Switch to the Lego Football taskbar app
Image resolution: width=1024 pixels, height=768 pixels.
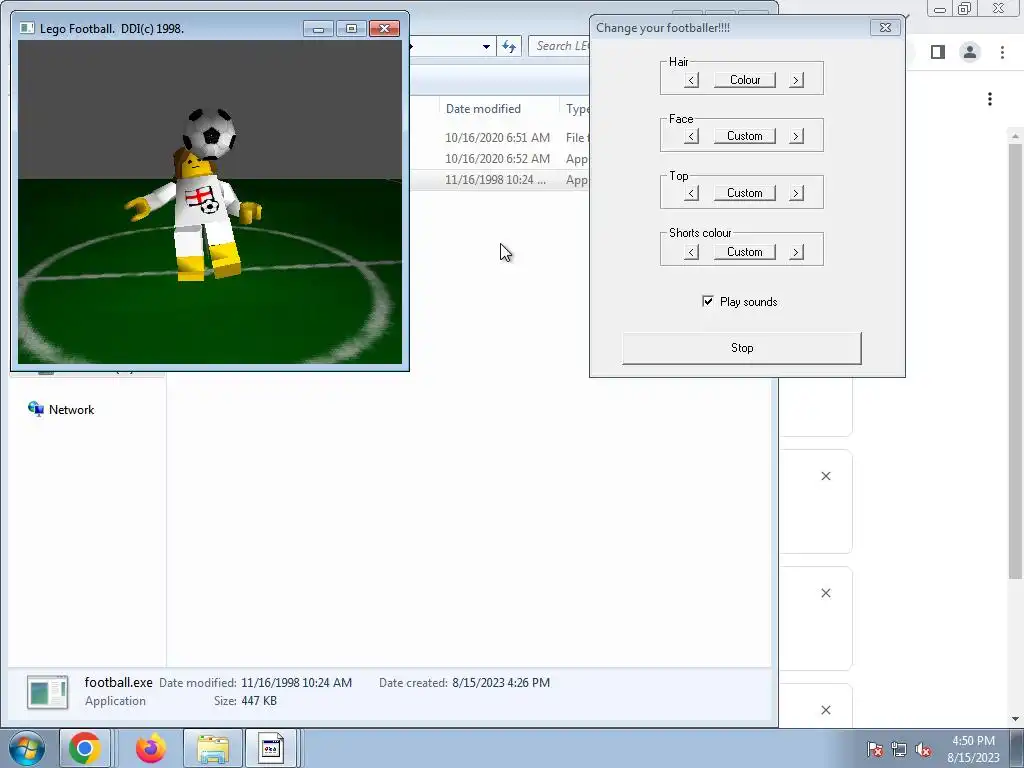(x=270, y=748)
